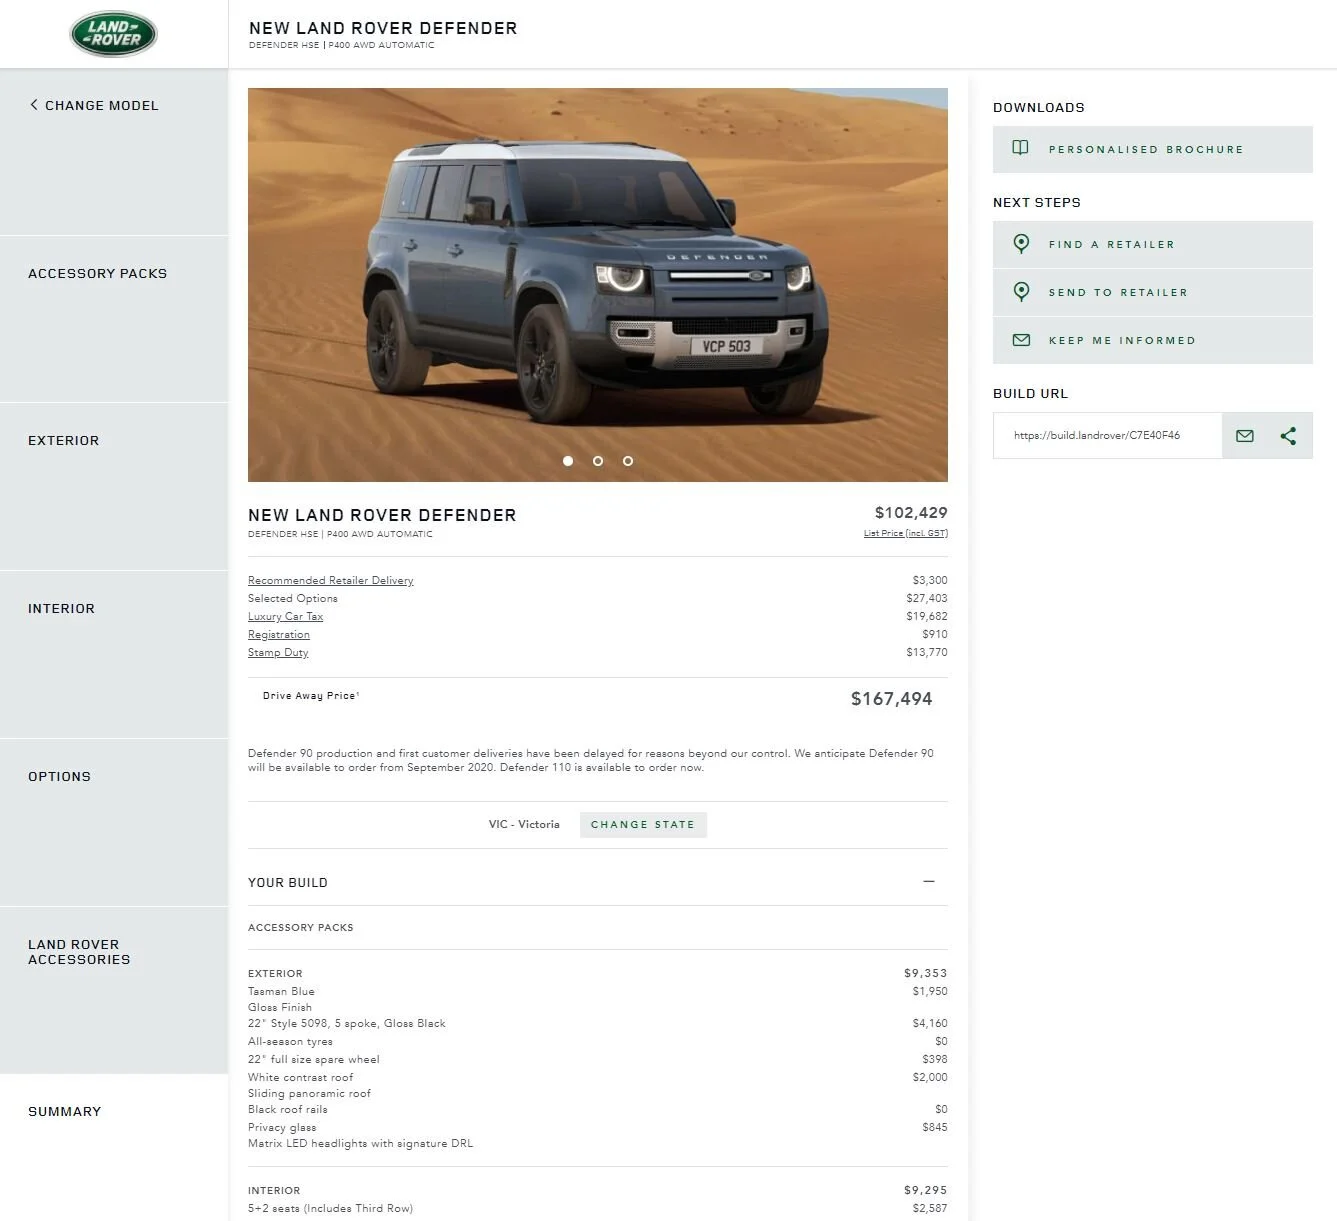Share the build URL with share icon
The width and height of the screenshot is (1337, 1221).
[x=1288, y=436]
